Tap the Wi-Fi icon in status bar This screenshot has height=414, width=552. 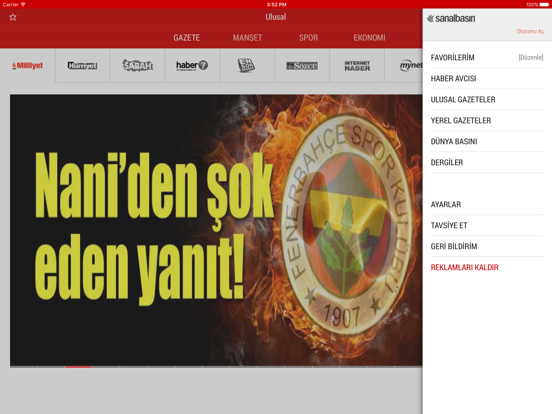24,4
